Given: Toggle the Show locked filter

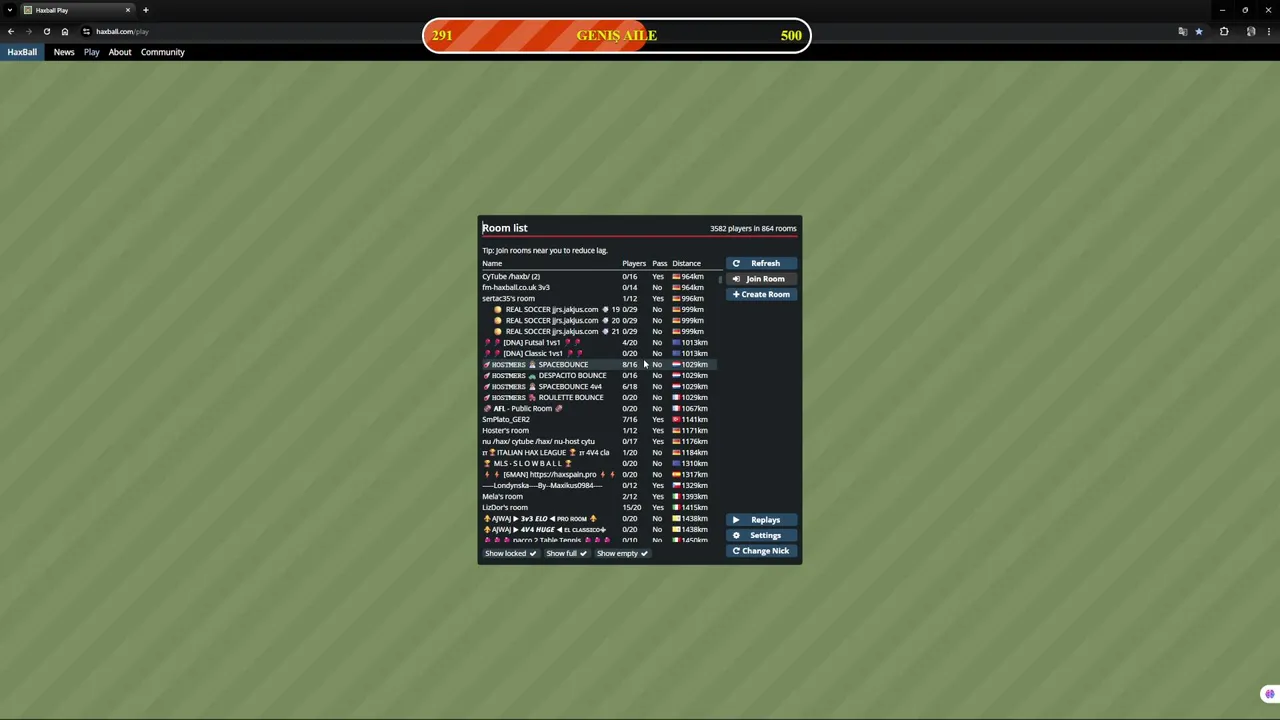Looking at the screenshot, I should (511, 553).
